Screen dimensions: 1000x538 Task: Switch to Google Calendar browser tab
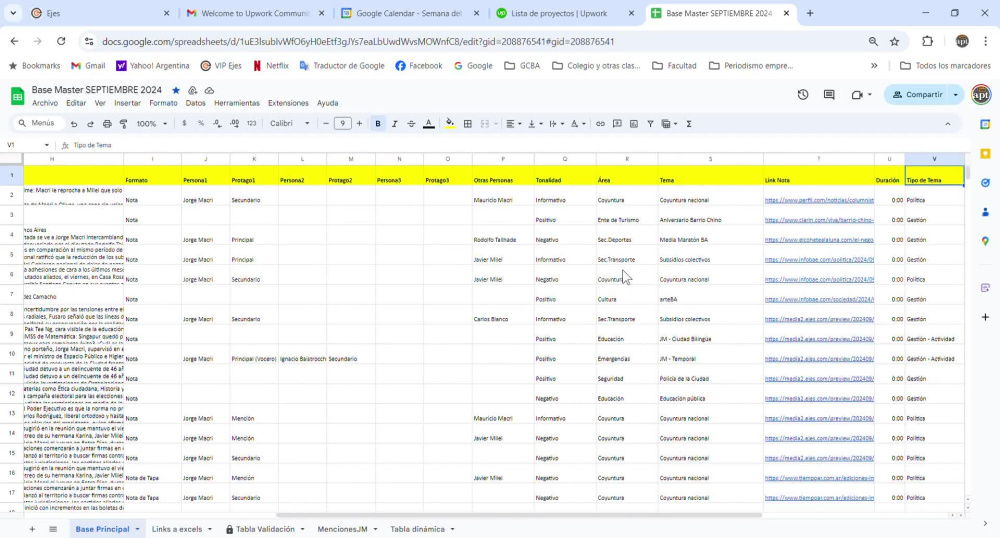coord(408,13)
